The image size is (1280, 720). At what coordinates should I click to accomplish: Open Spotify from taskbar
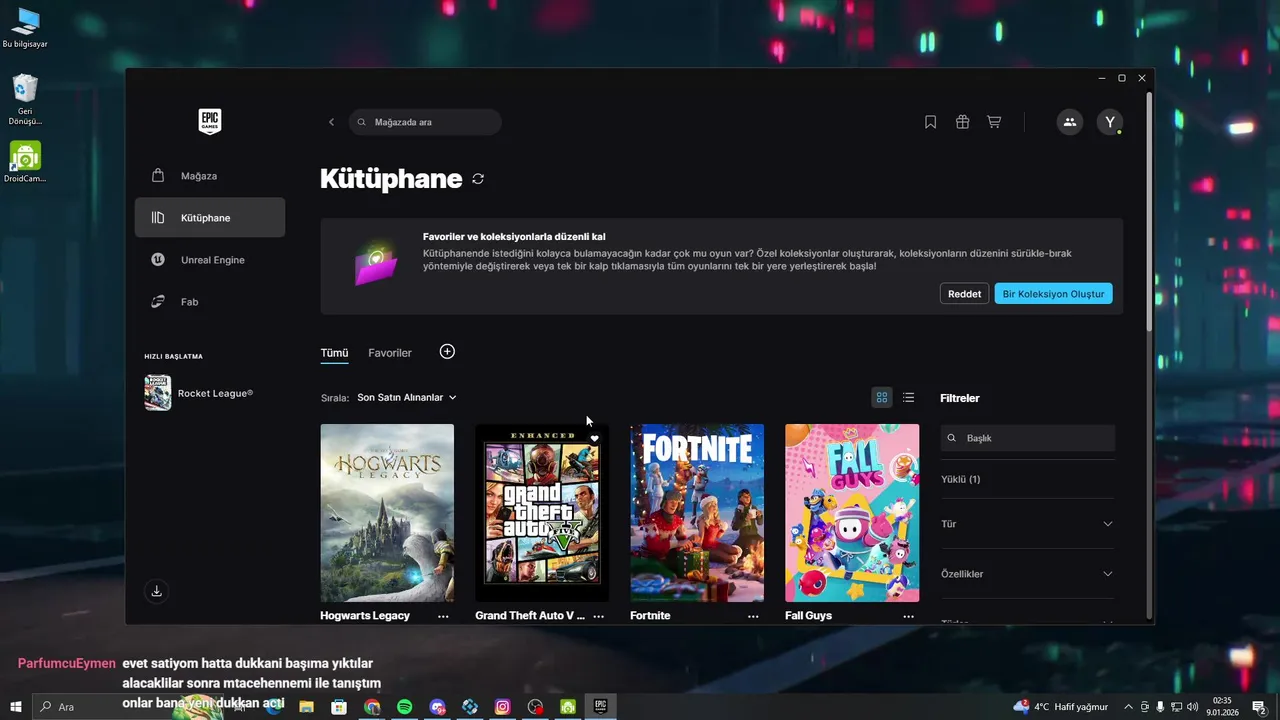[x=404, y=707]
